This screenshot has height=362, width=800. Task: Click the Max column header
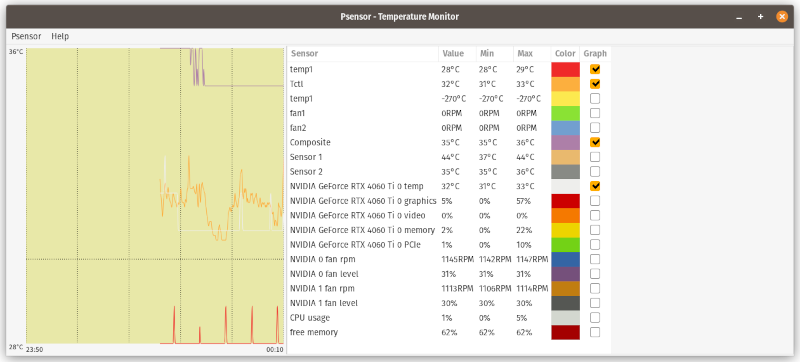tap(525, 54)
